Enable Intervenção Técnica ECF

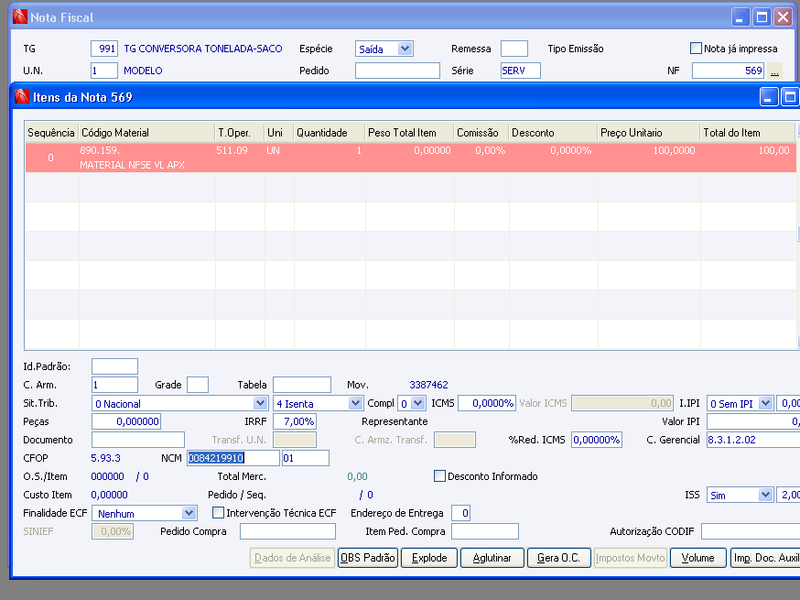pyautogui.click(x=217, y=512)
